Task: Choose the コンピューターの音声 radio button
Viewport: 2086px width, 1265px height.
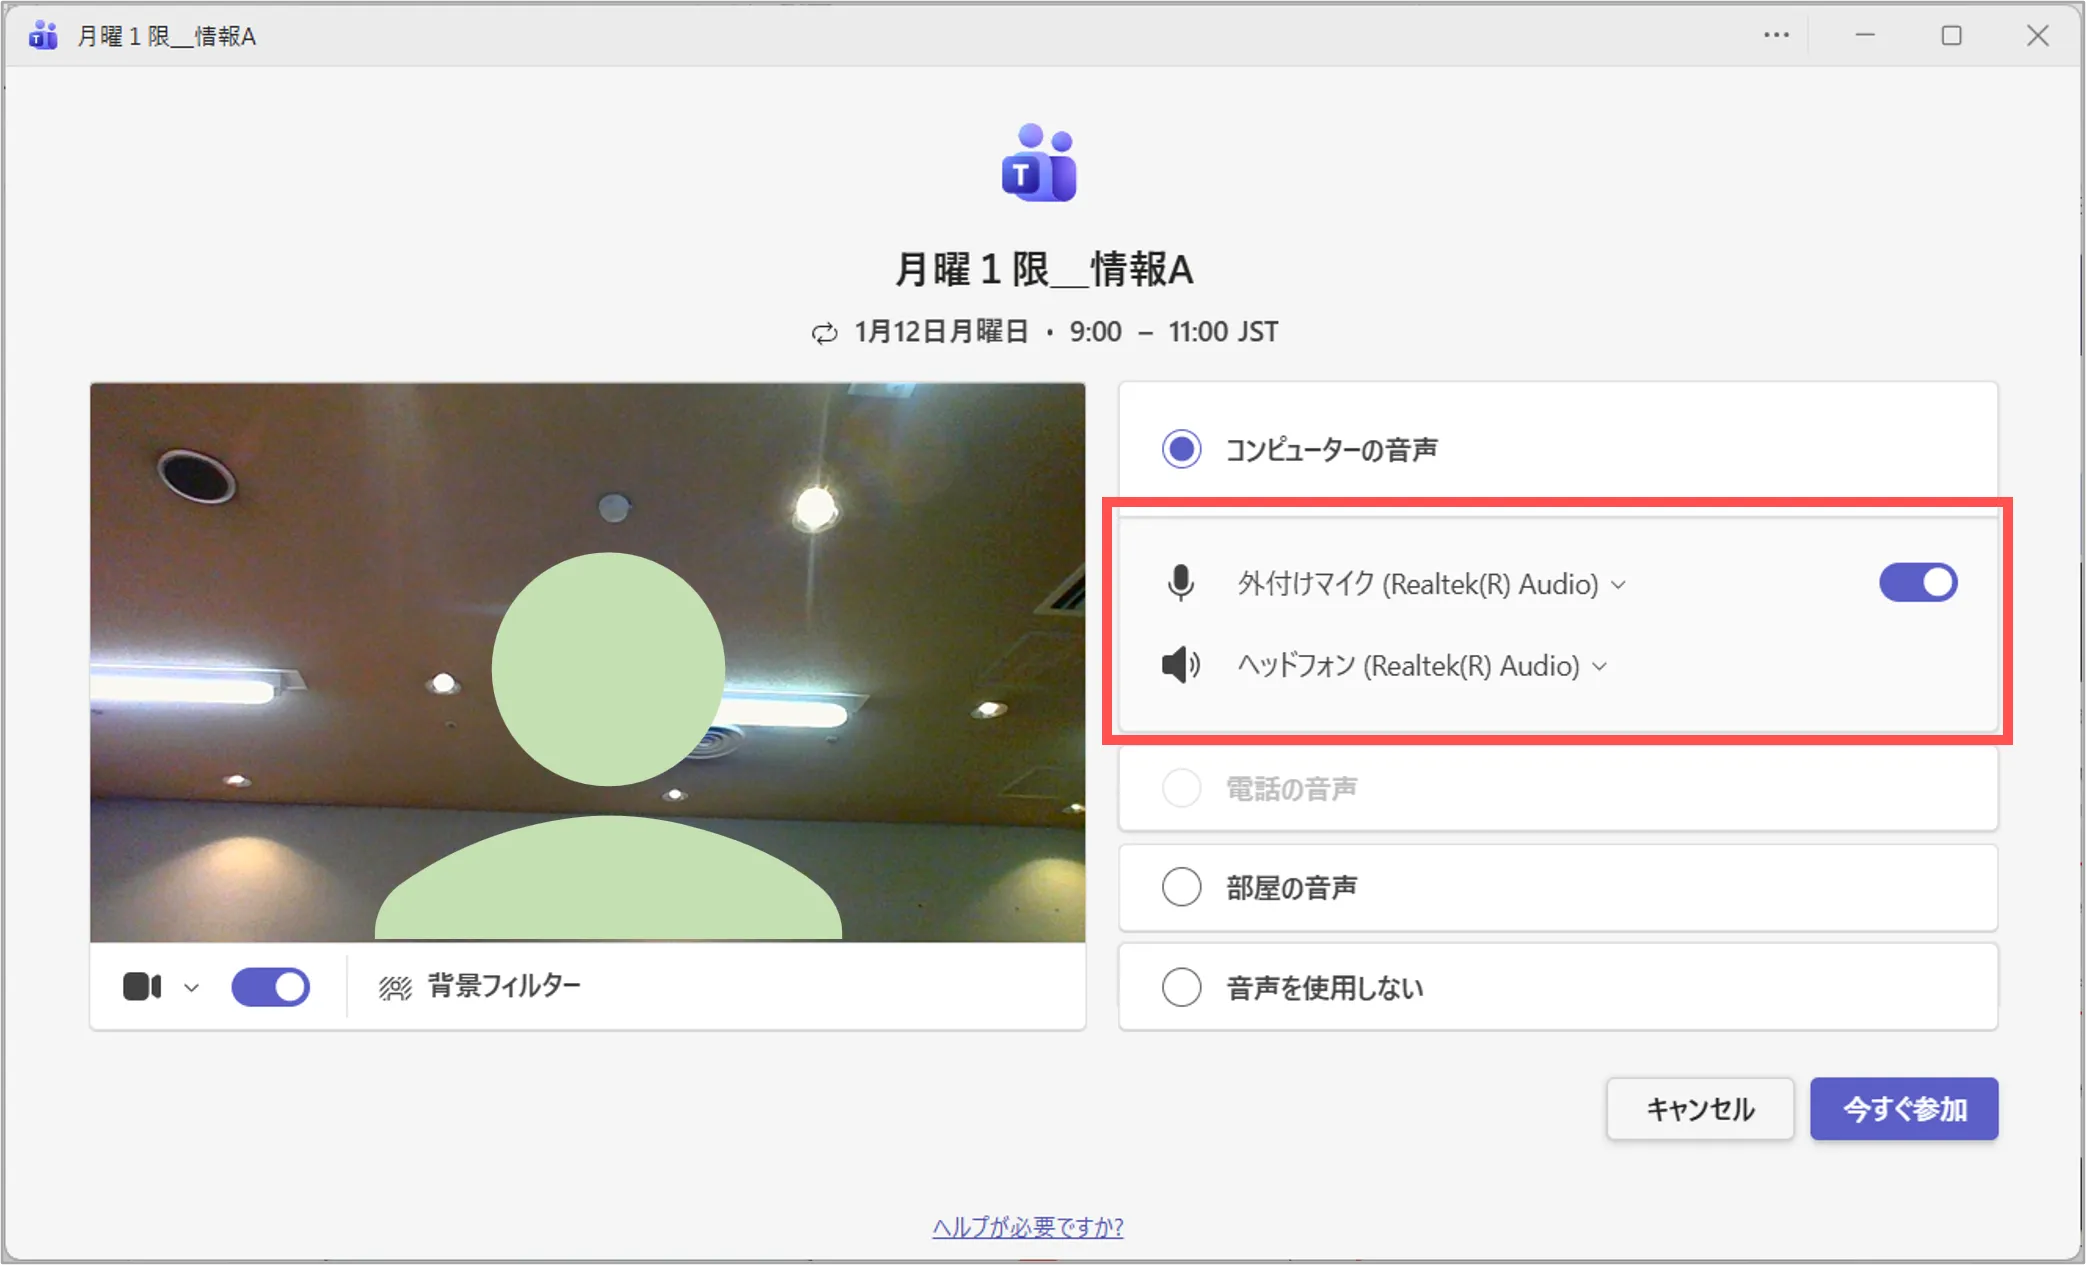Action: pyautogui.click(x=1181, y=449)
